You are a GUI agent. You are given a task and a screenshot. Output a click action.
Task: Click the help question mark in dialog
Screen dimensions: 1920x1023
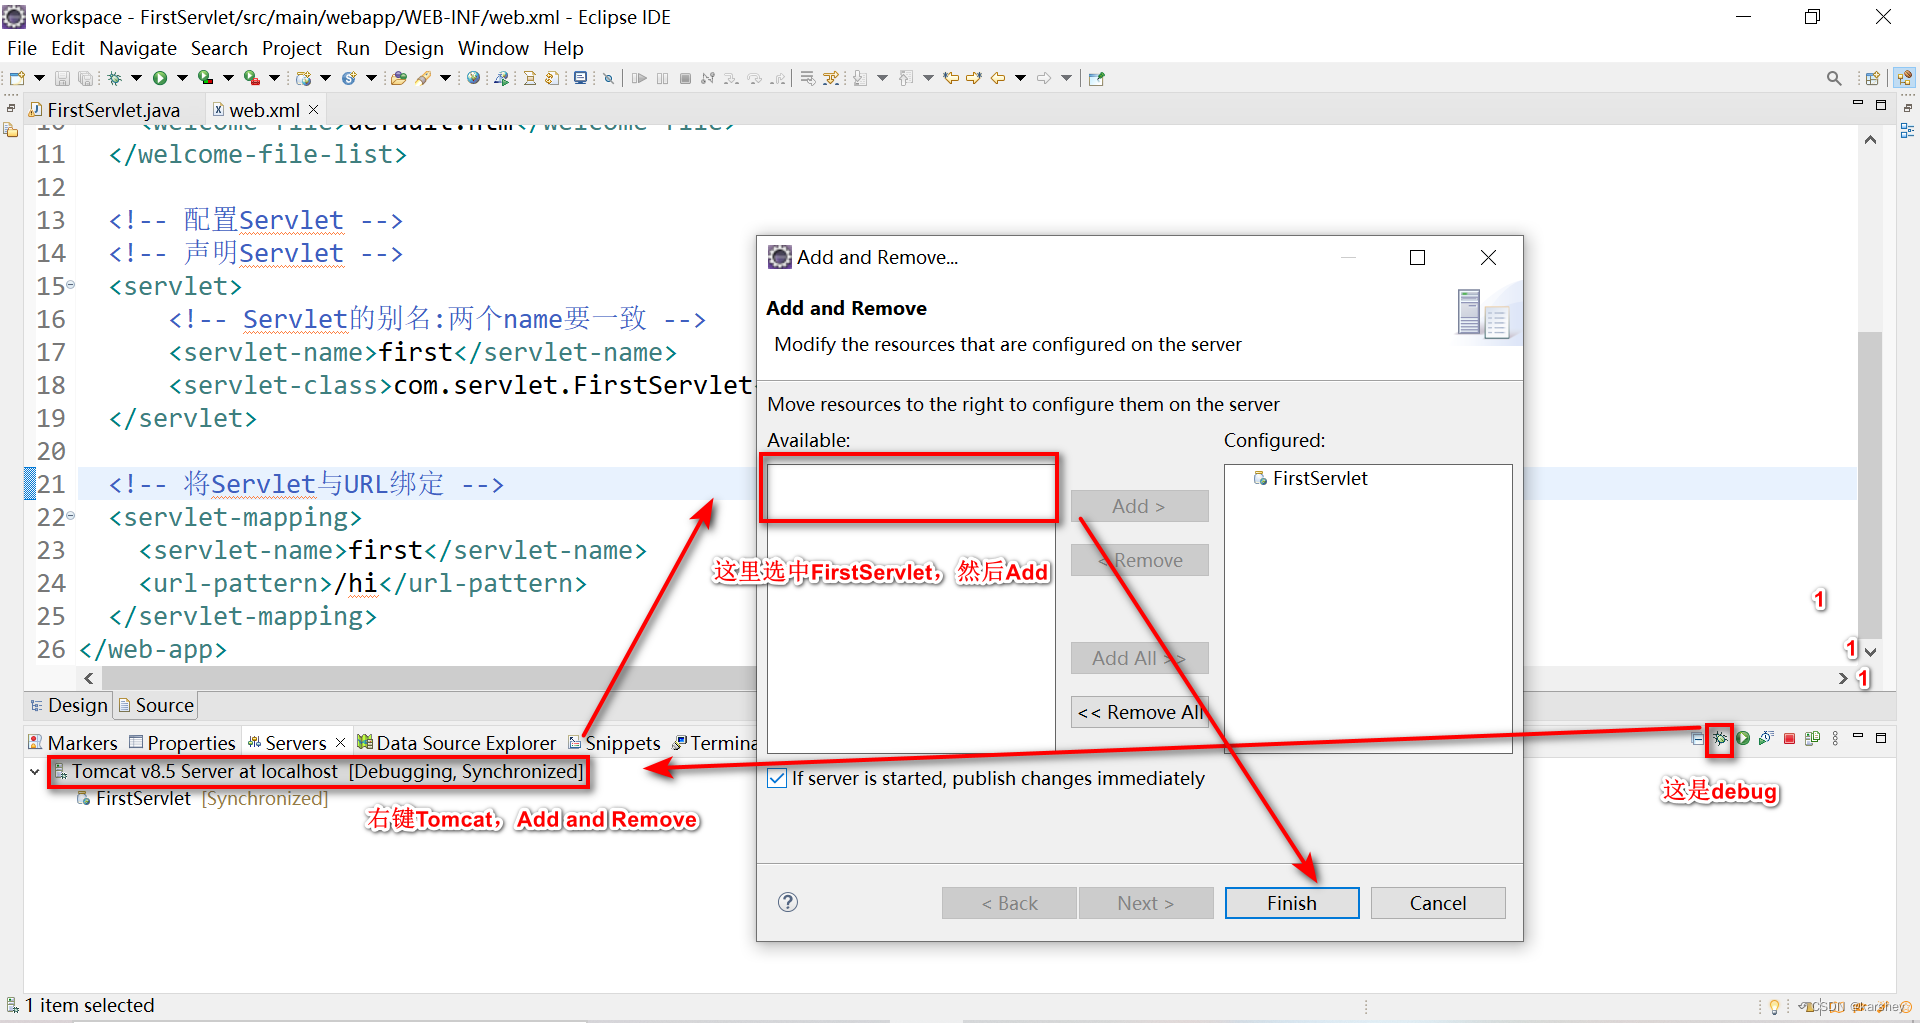tap(788, 902)
